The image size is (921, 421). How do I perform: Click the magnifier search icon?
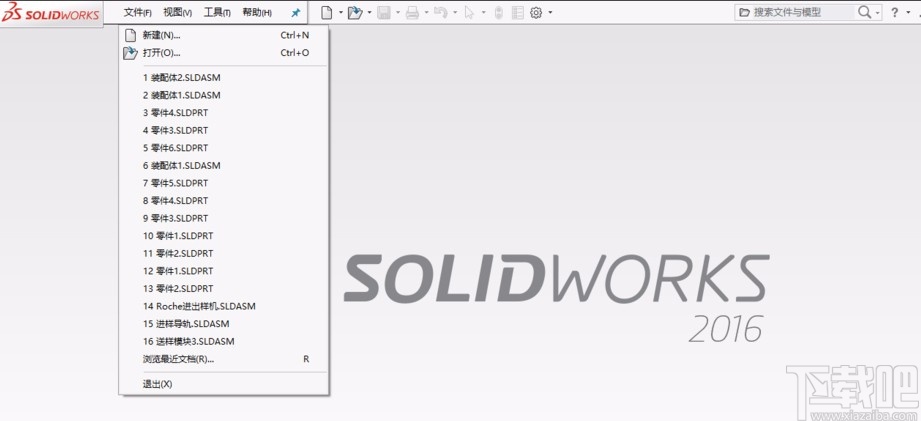[865, 12]
